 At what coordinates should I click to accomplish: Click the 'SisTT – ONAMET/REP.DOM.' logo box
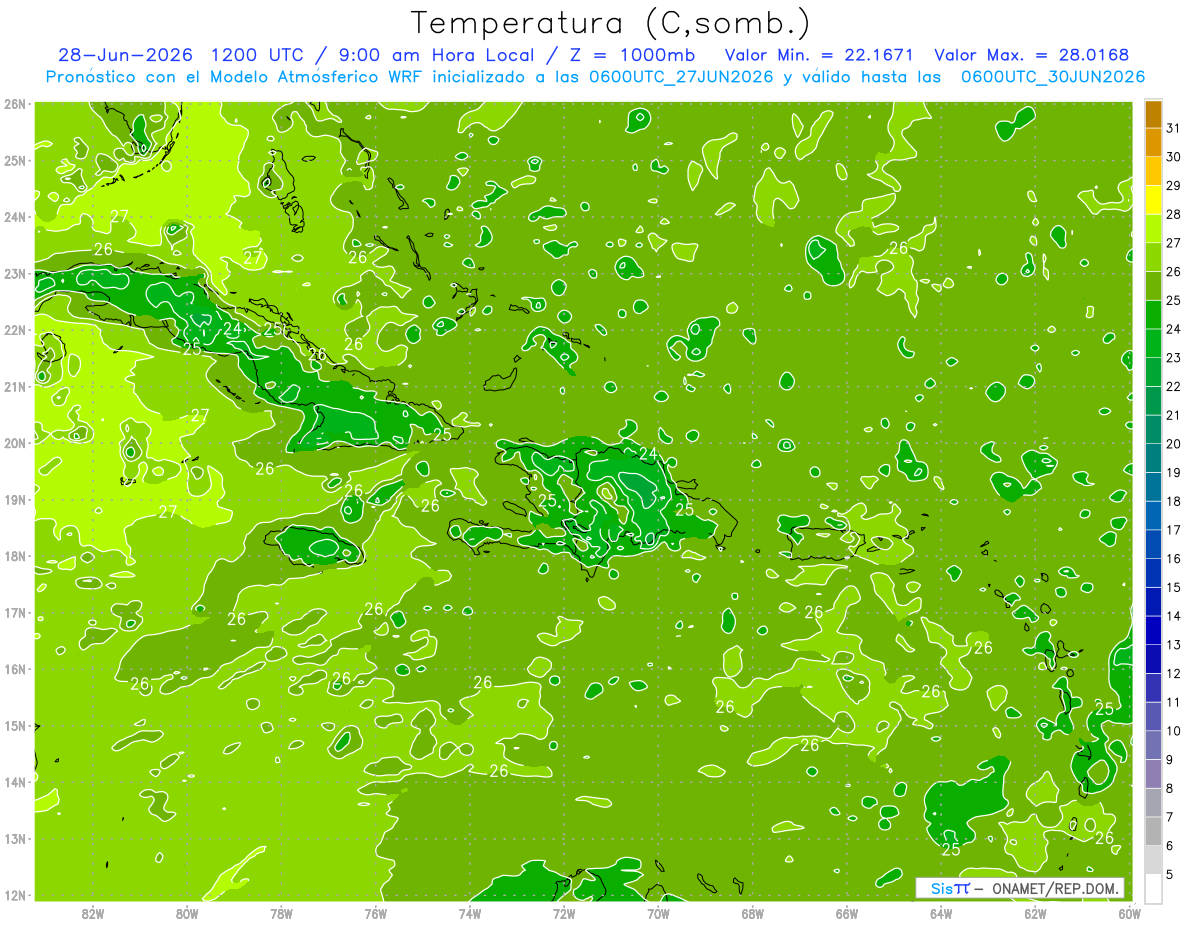click(1019, 888)
